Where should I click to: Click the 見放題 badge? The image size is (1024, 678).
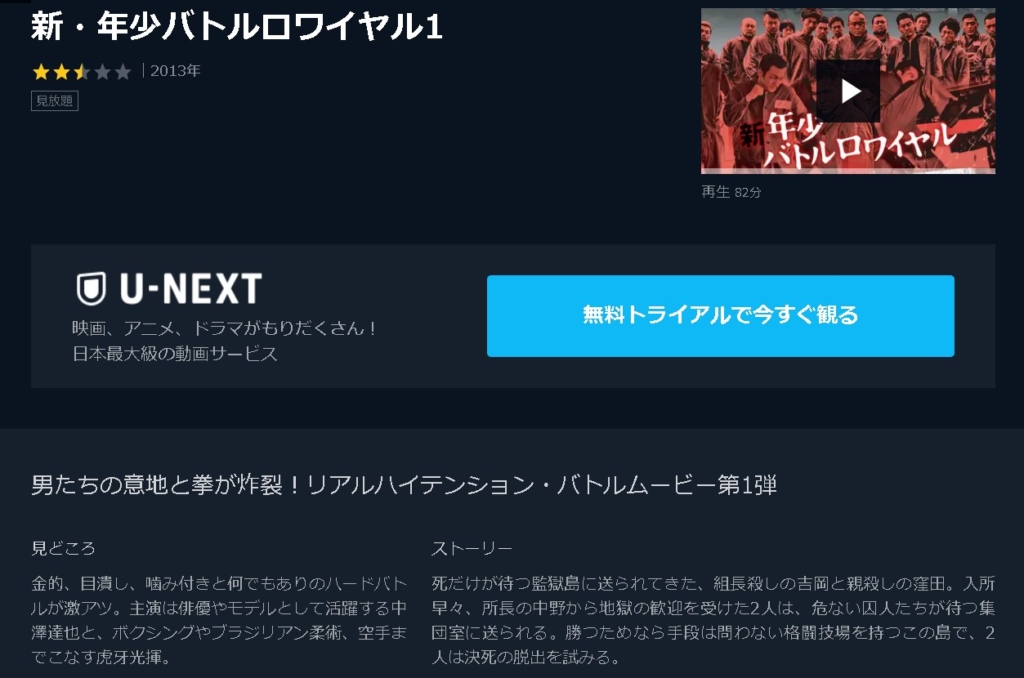[55, 101]
